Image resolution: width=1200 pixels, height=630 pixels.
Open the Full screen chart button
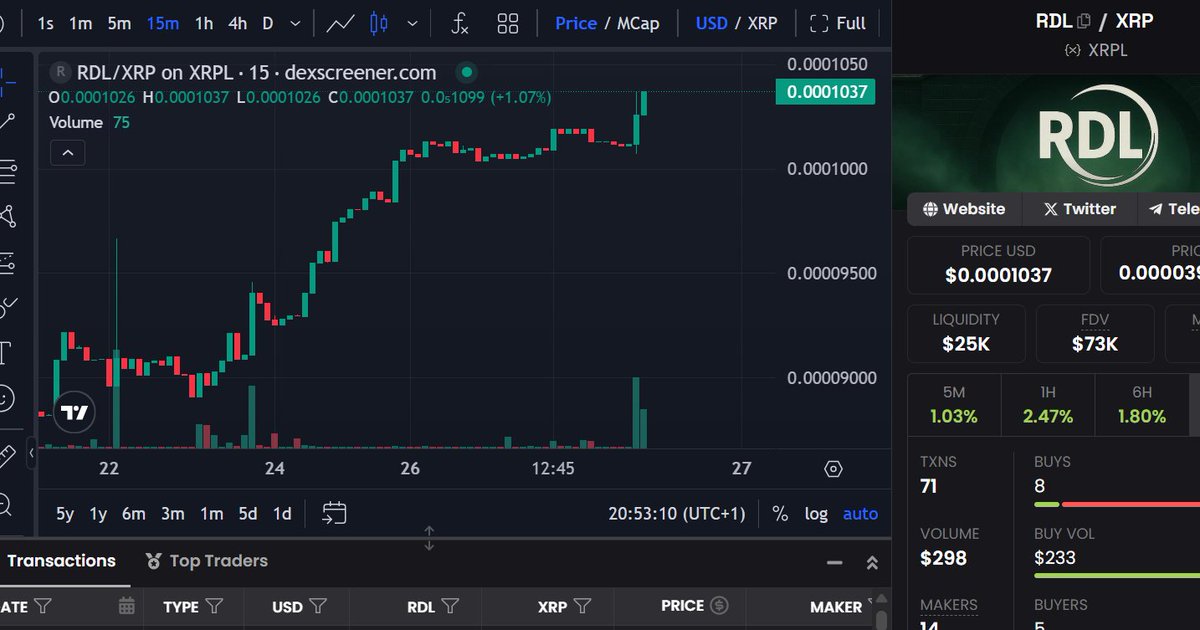tap(837, 23)
